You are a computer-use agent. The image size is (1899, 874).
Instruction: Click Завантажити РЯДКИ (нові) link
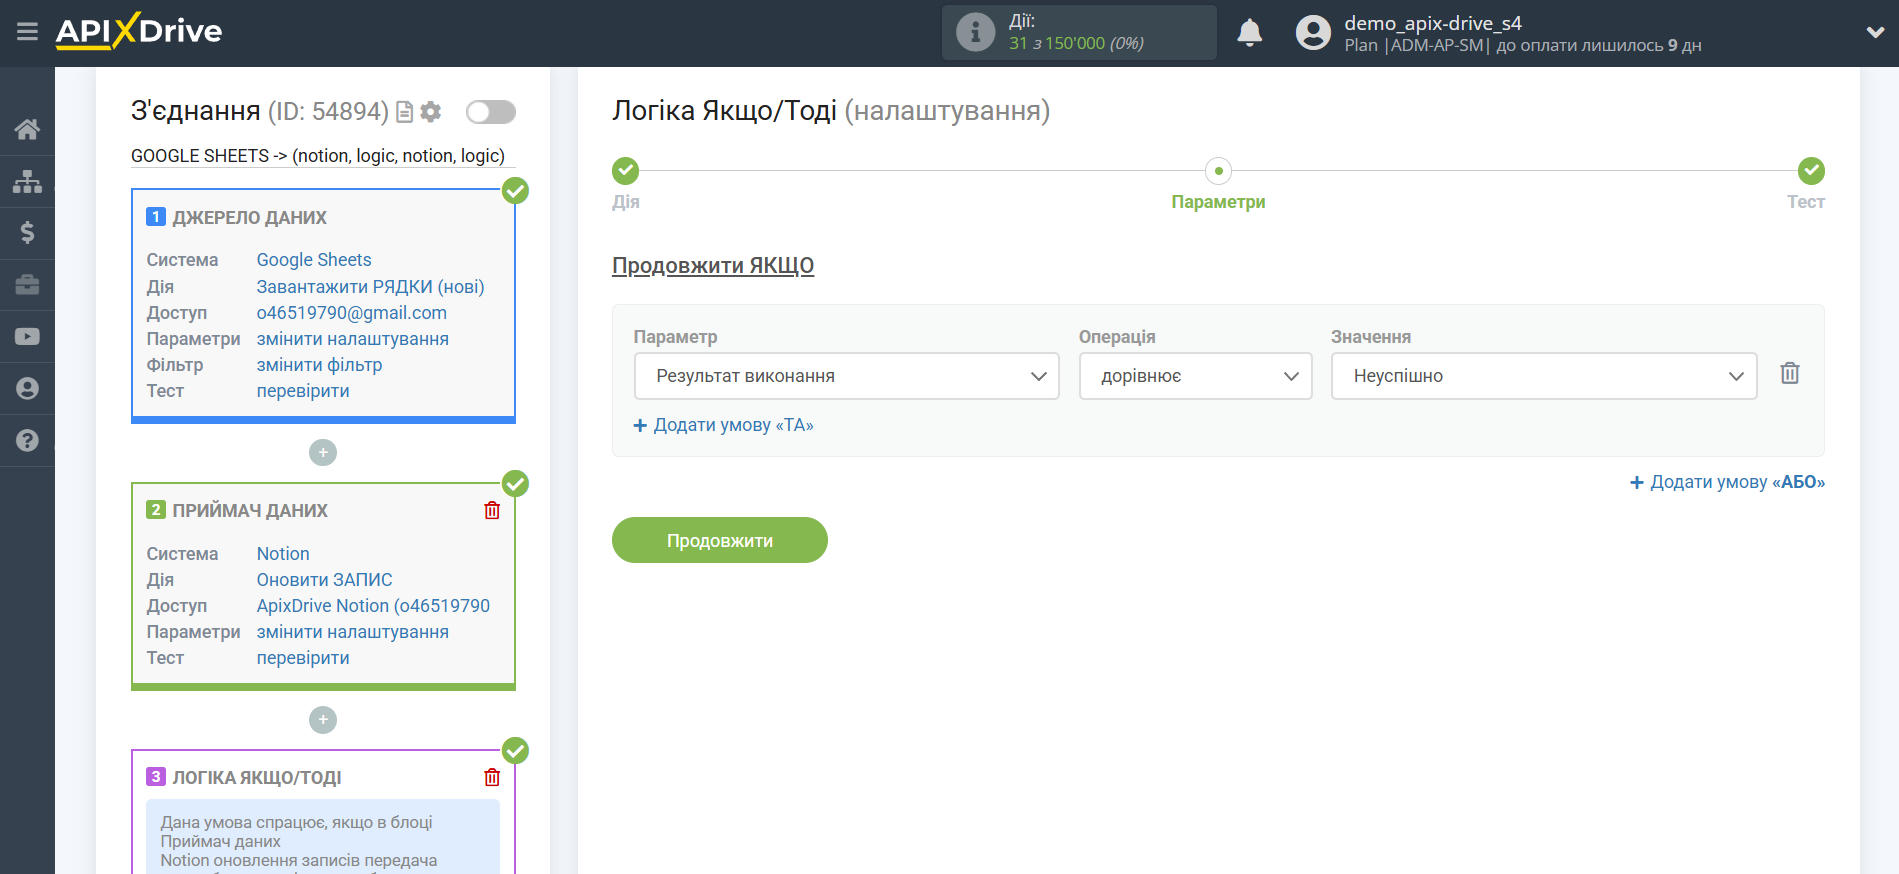[x=370, y=287]
